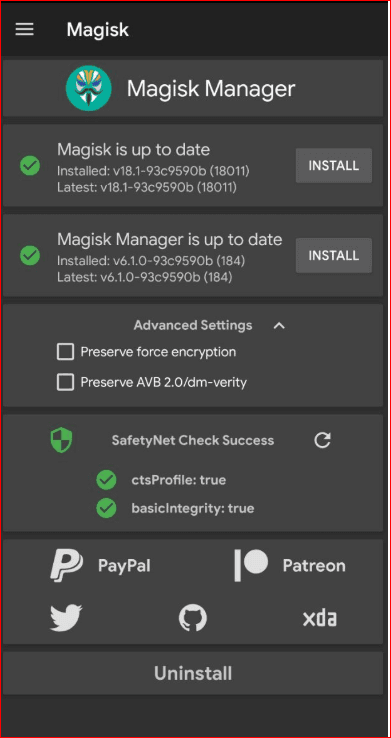Click the Advanced Settings header label
Screen dimensions: 391x738
(193, 325)
